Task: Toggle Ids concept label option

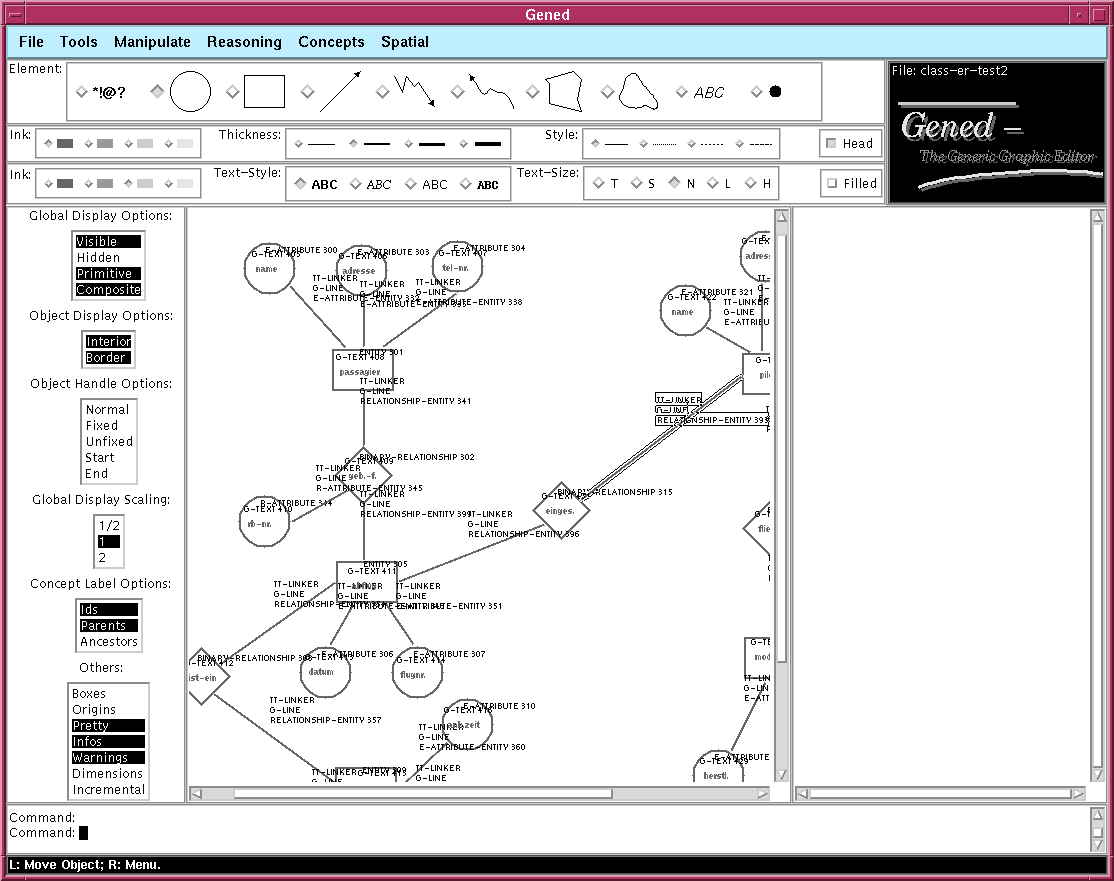Action: pos(109,610)
